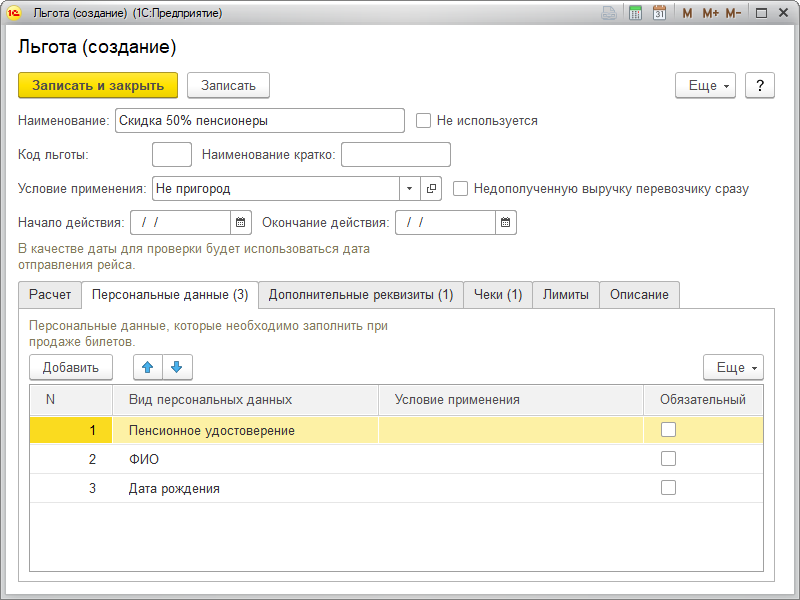Expand the Условие применения dropdown list
This screenshot has width=800, height=600.
click(410, 188)
